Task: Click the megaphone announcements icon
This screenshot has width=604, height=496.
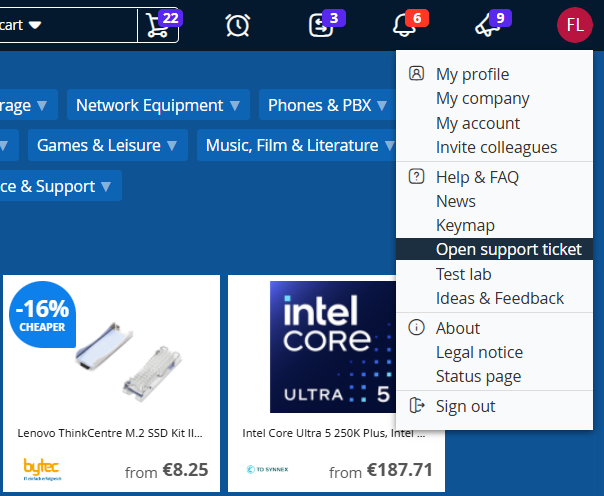Action: click(x=489, y=25)
